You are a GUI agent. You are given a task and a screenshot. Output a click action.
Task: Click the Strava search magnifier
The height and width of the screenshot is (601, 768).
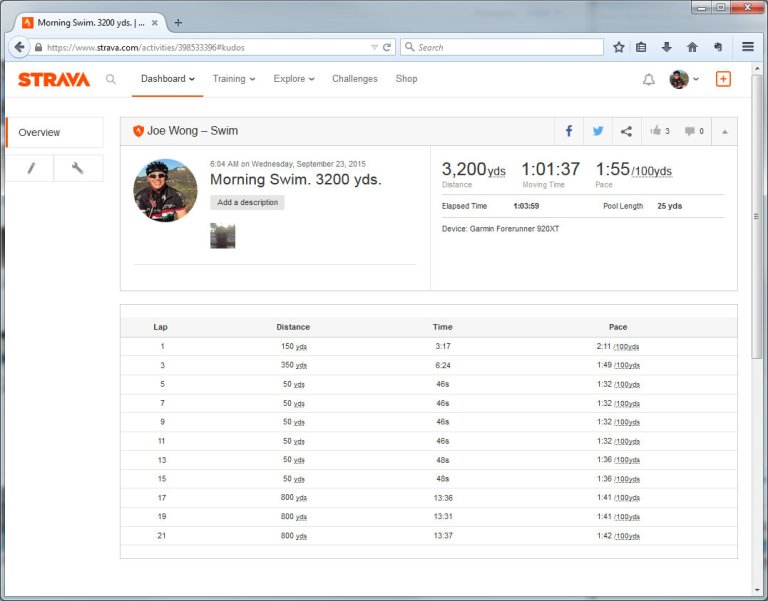(x=111, y=79)
